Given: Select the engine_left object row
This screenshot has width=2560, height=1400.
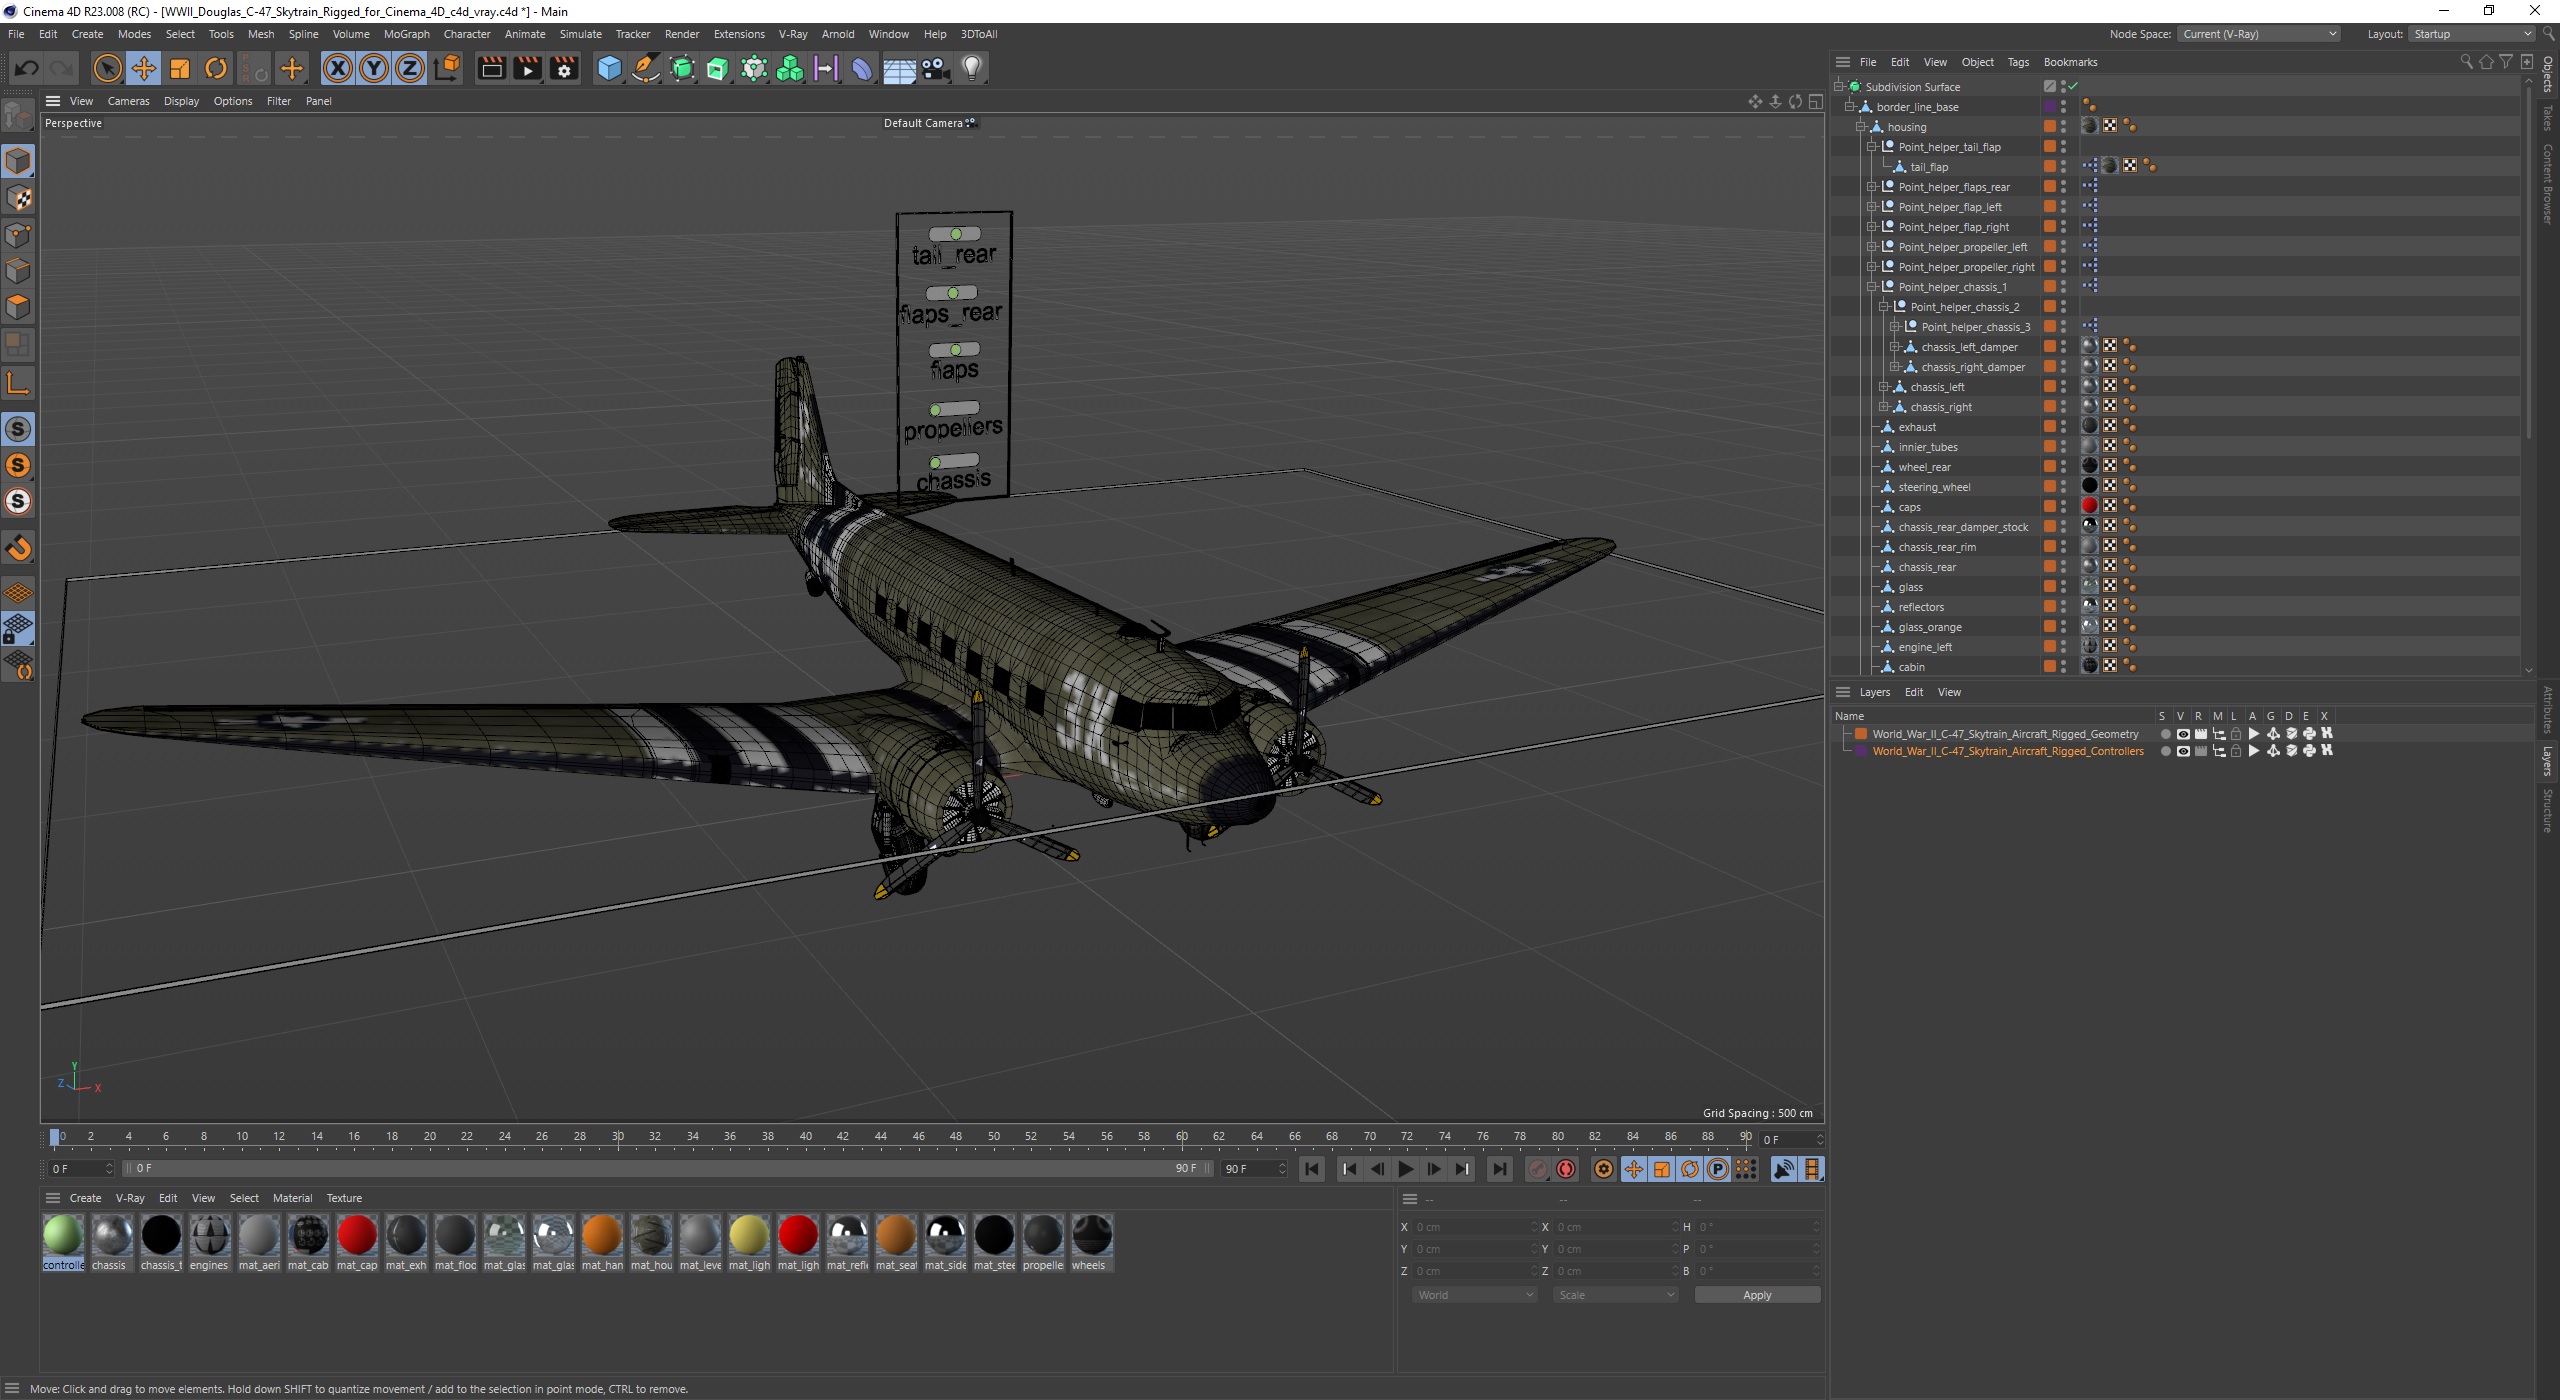Looking at the screenshot, I should (x=1925, y=647).
